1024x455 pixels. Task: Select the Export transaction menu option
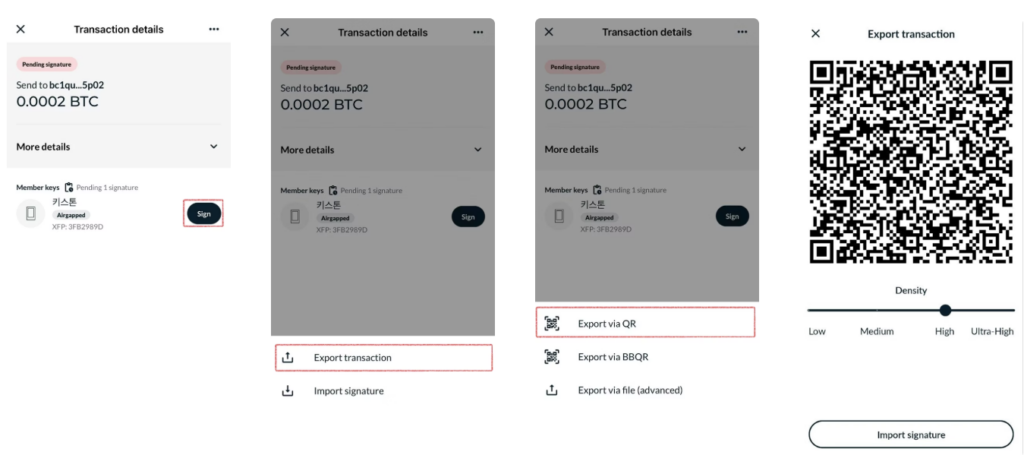383,357
